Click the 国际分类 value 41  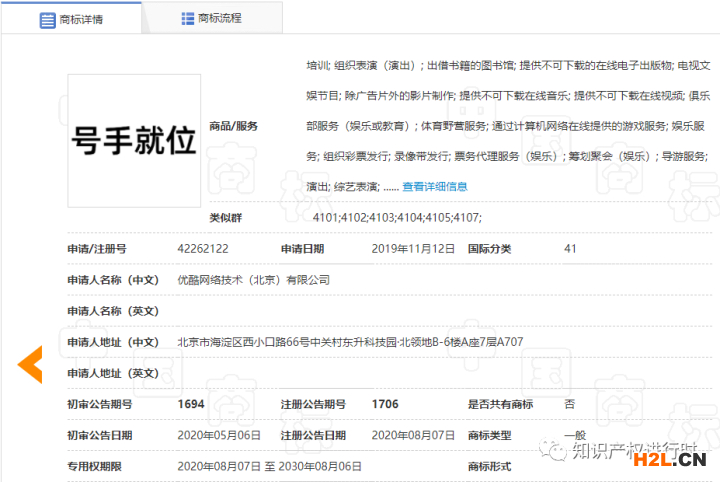(570, 249)
